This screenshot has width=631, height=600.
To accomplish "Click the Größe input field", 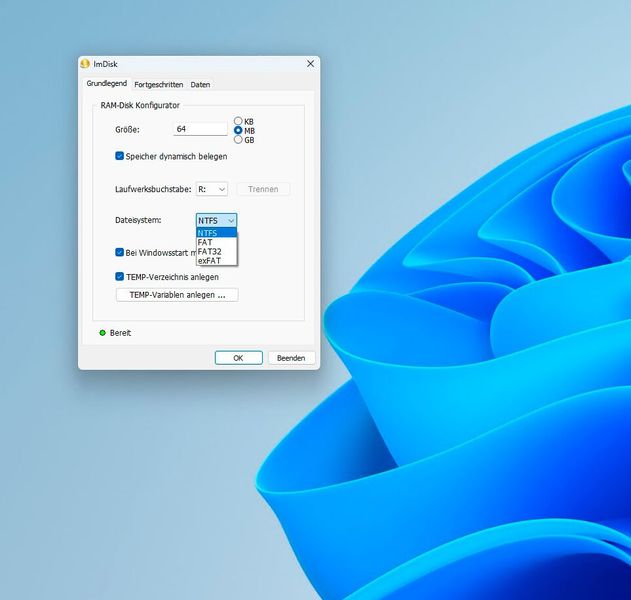I will click(200, 129).
